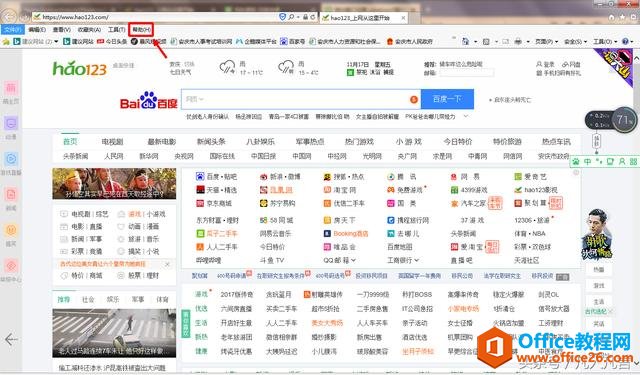Screen dimensions: 640x375
Task: Expand the print options dropdown arrow
Action: 527,42
